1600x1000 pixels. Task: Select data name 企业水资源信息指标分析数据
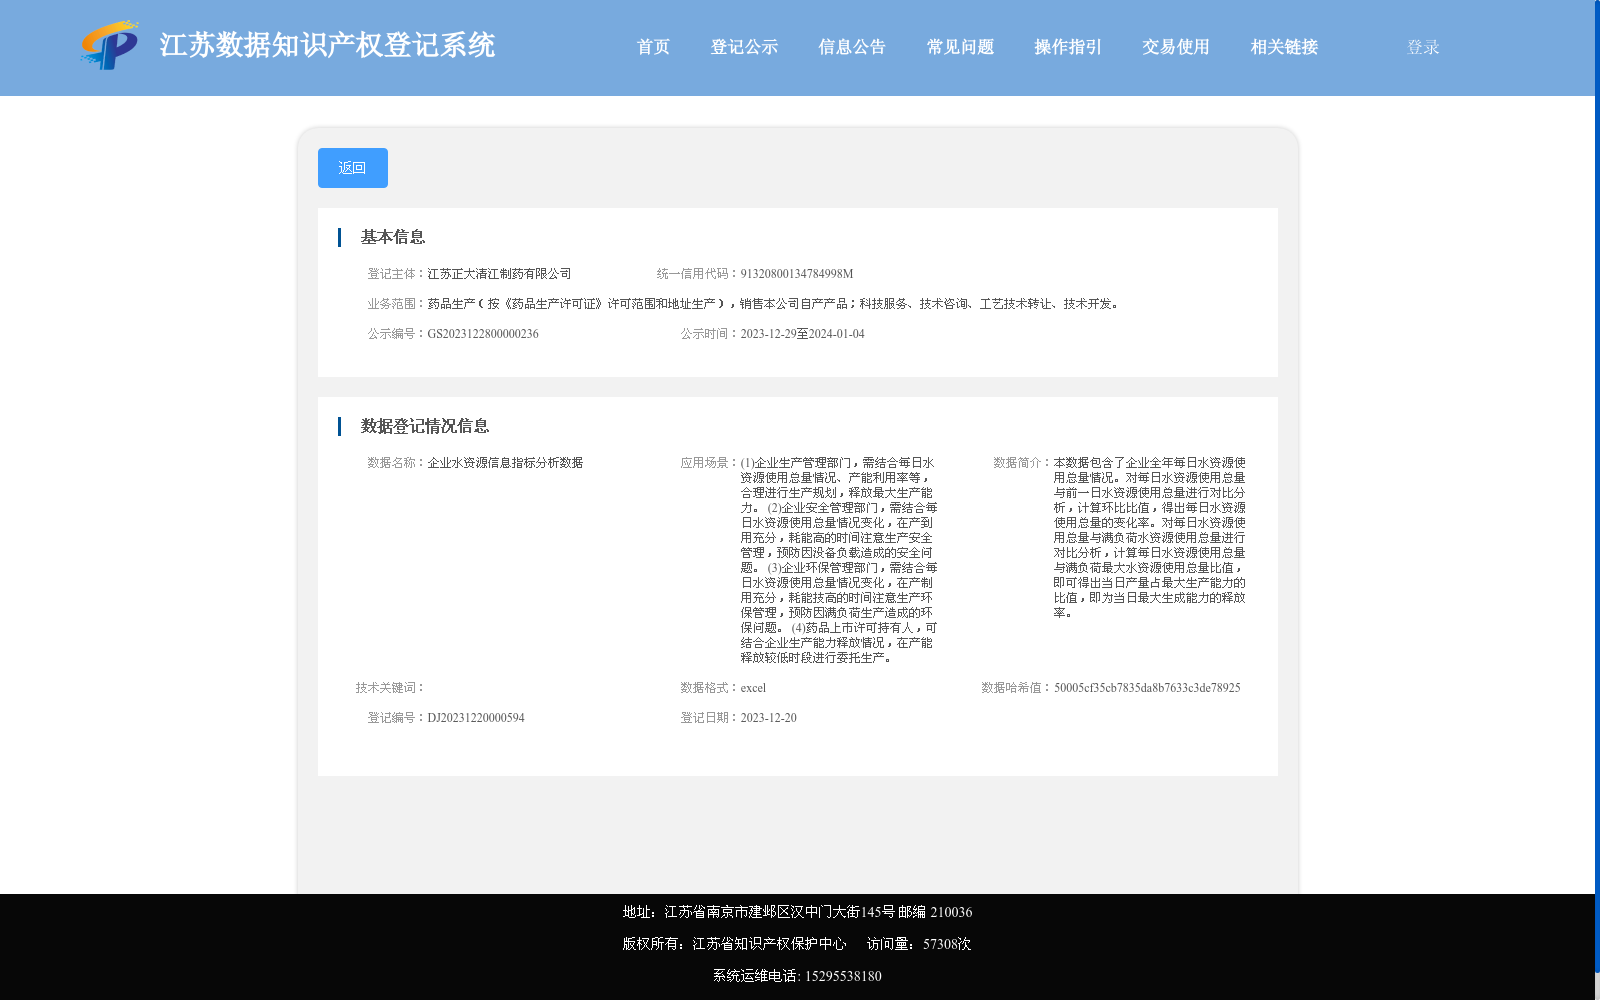click(x=505, y=463)
